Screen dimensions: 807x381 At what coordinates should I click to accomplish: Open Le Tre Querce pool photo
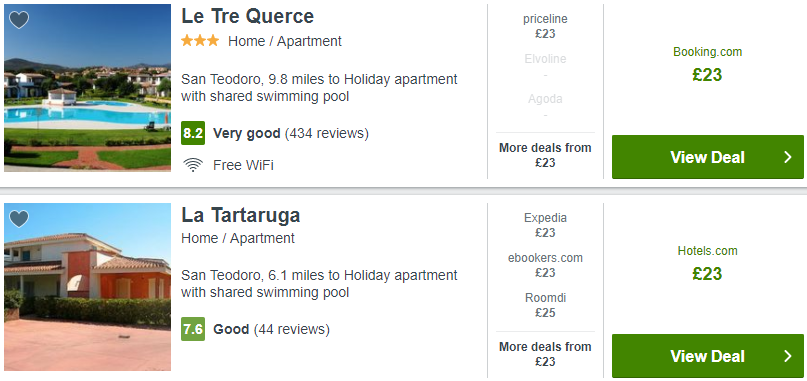(87, 88)
